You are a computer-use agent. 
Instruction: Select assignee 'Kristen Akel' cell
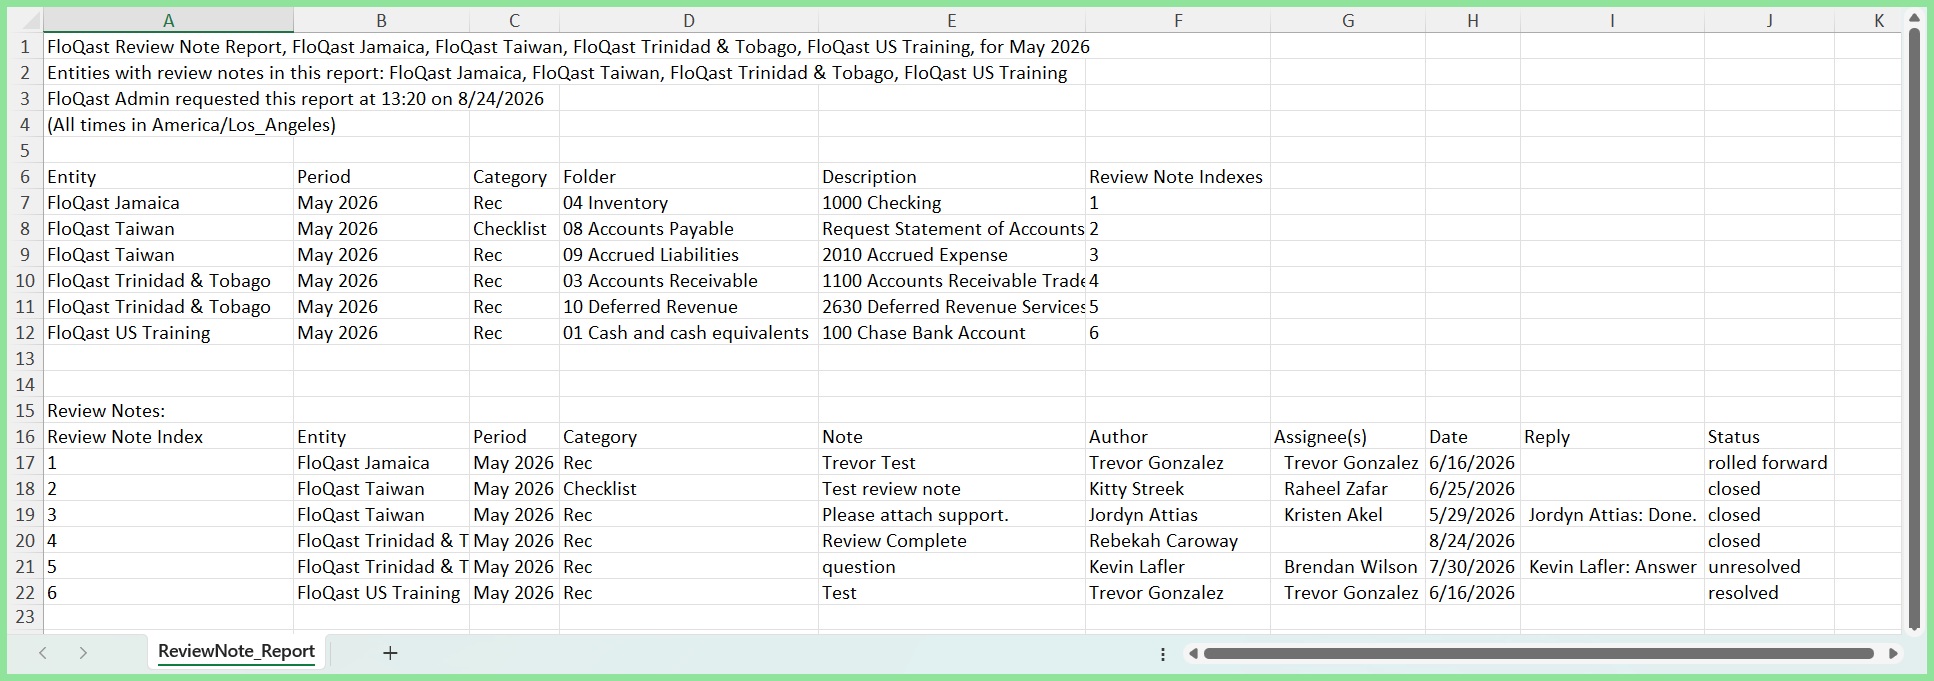1347,515
